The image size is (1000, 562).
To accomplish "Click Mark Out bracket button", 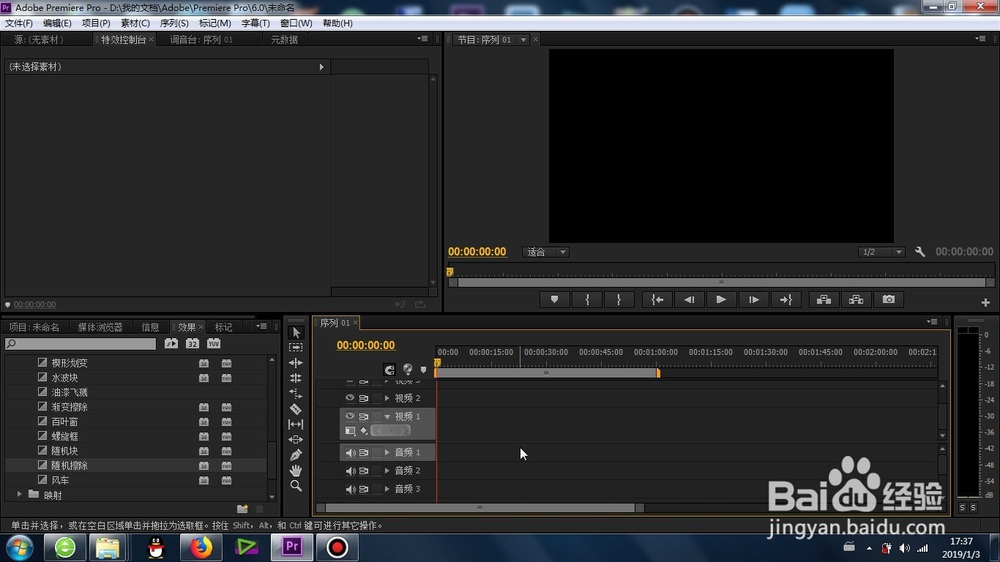I will (x=619, y=300).
